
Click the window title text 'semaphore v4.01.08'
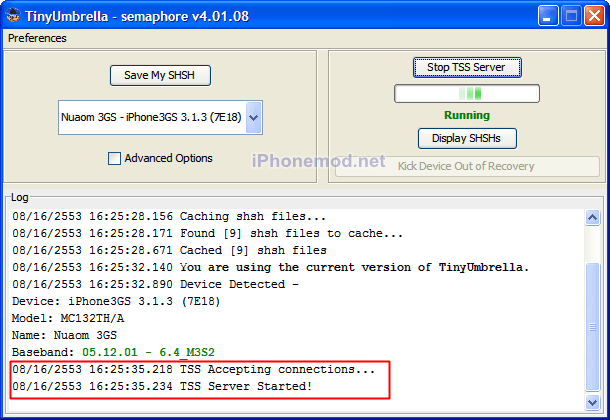(x=185, y=16)
